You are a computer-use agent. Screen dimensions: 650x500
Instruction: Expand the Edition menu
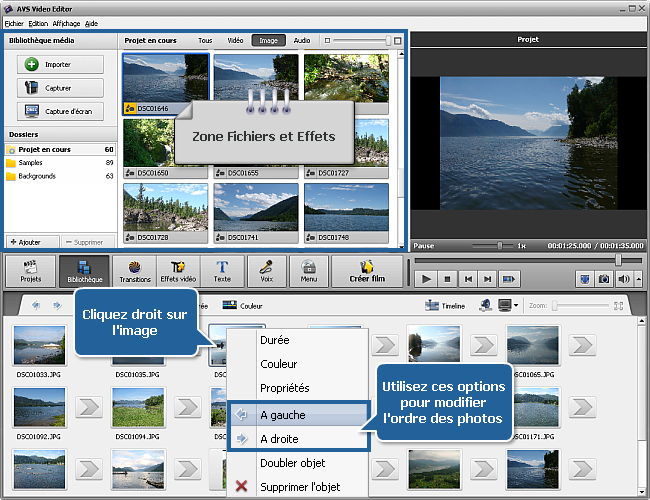coord(38,22)
